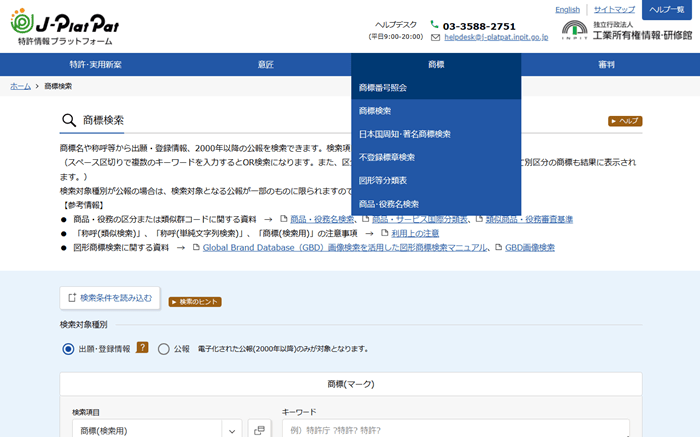Click the 商標検索 breadcrumb text

[x=58, y=86]
